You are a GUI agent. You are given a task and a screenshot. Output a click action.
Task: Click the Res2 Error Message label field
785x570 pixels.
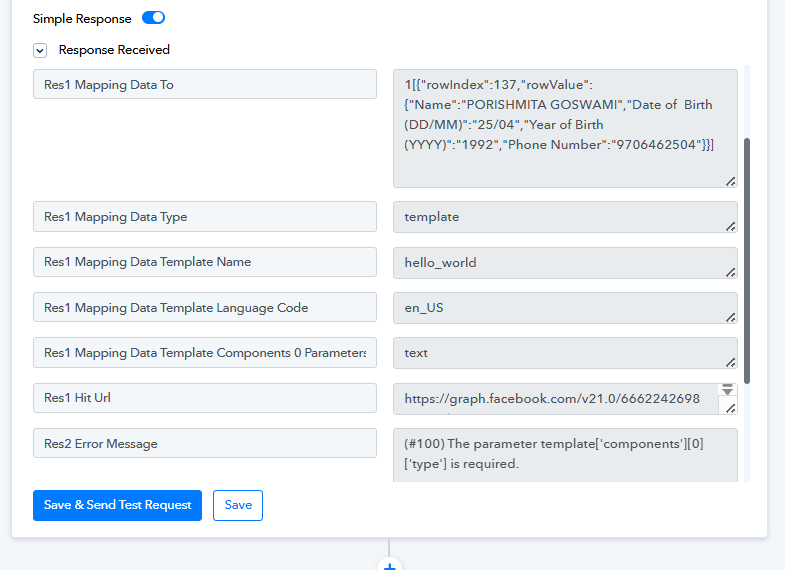(x=204, y=443)
